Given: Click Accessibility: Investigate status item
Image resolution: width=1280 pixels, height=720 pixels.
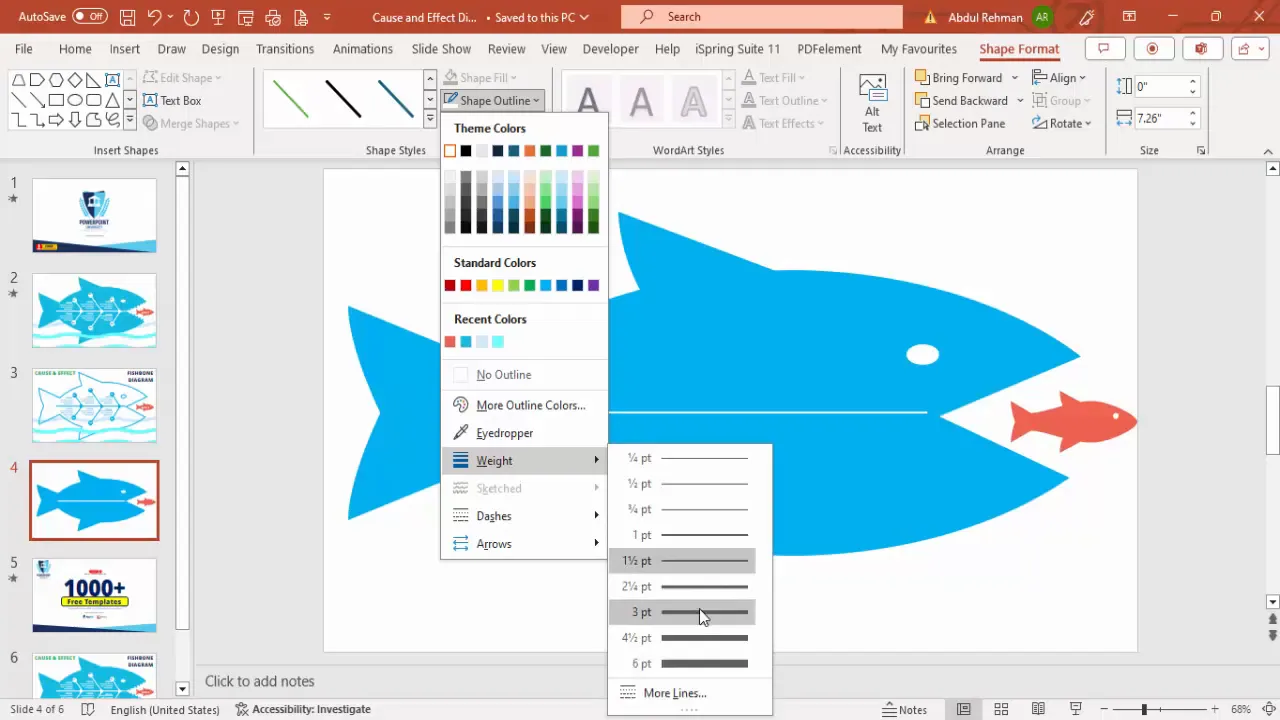Looking at the screenshot, I should [x=303, y=709].
